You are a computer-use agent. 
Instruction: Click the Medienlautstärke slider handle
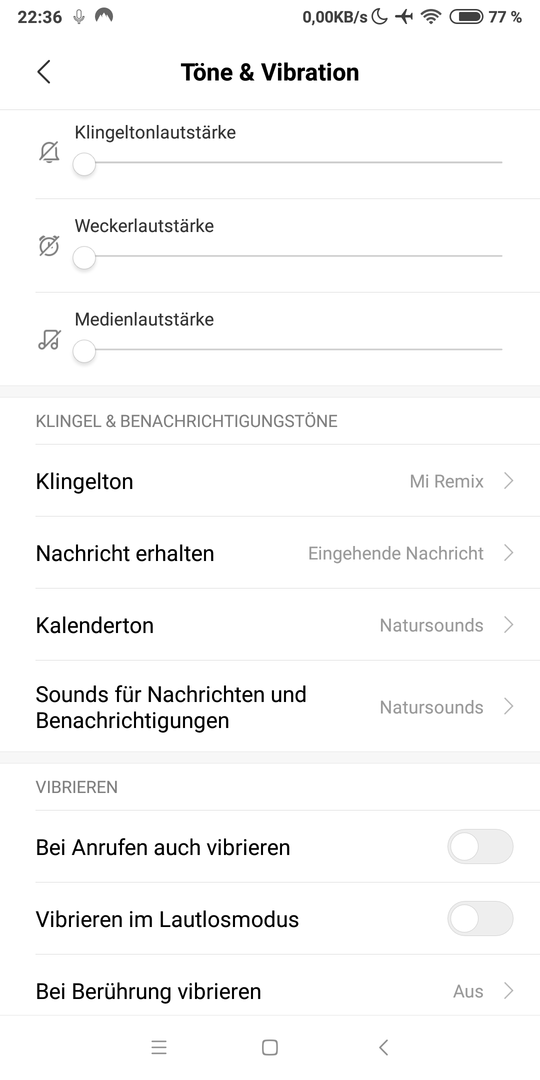84,351
